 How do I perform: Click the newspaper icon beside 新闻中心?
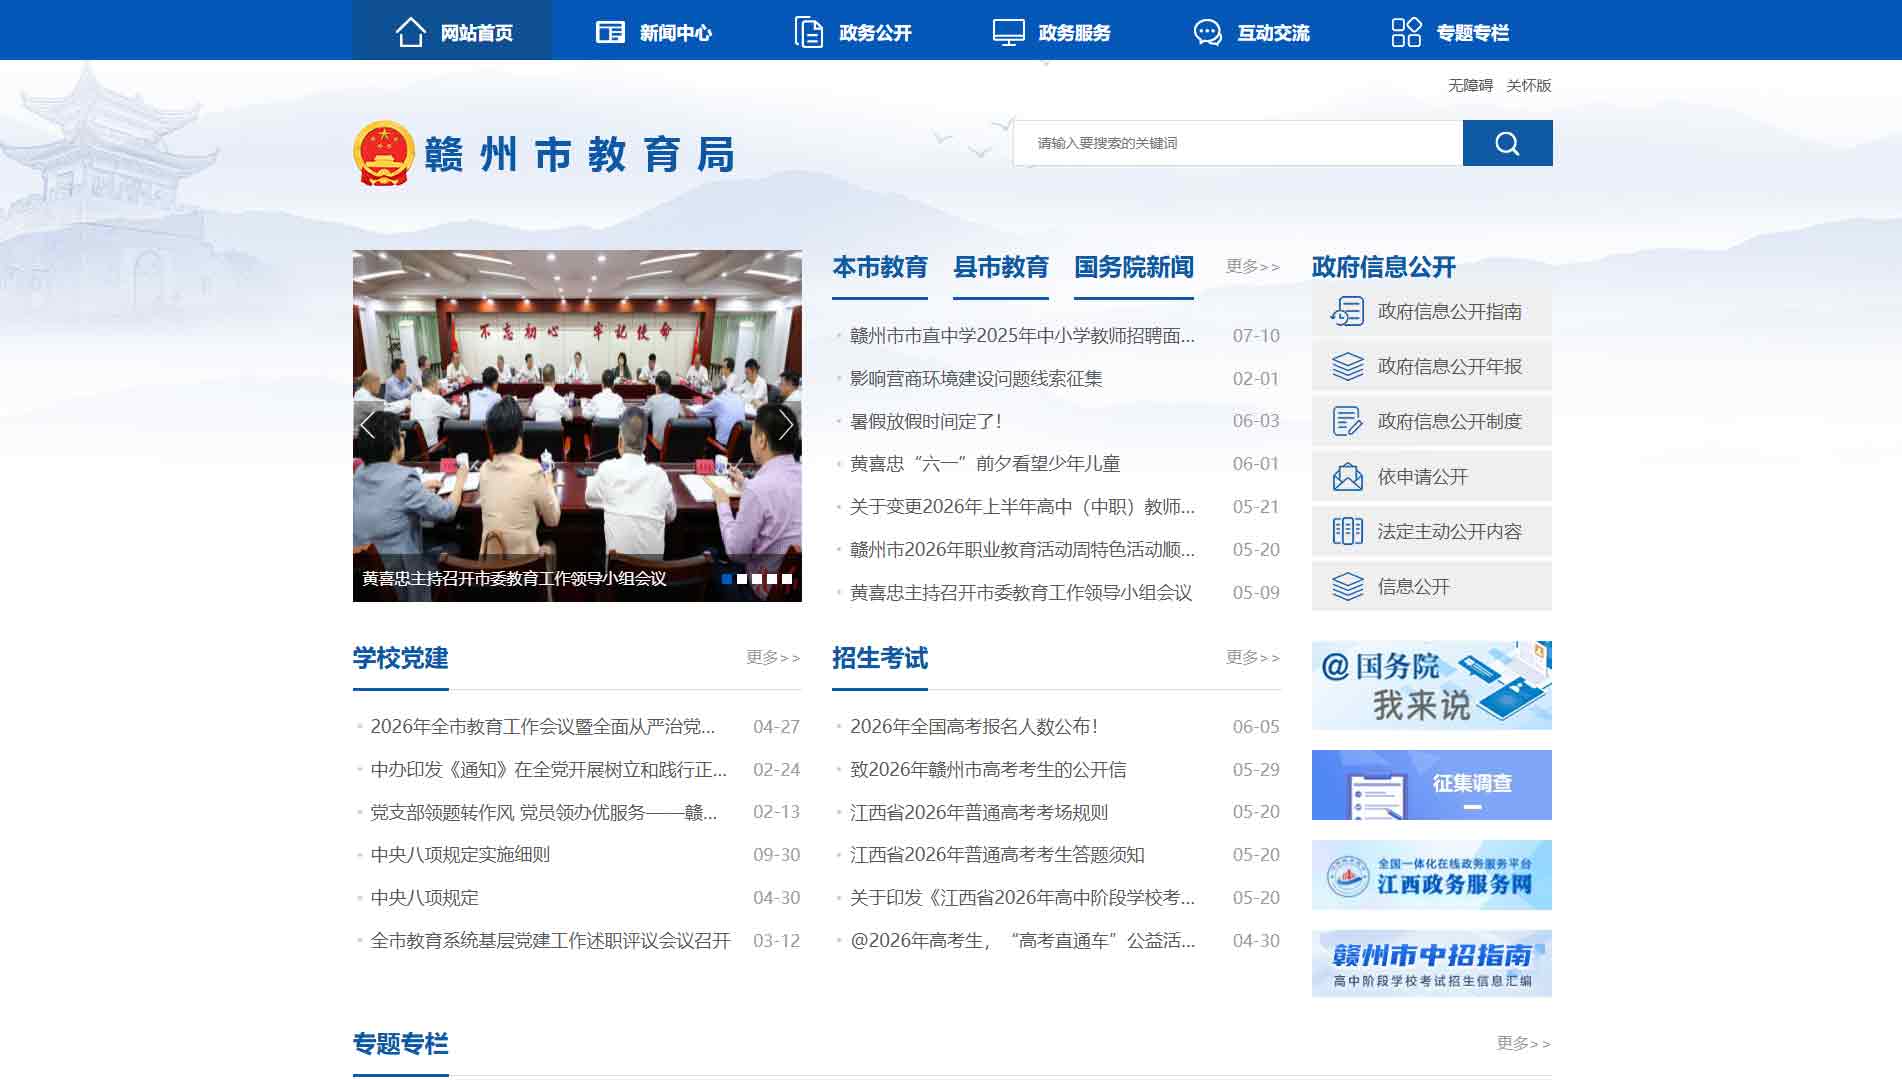point(610,32)
